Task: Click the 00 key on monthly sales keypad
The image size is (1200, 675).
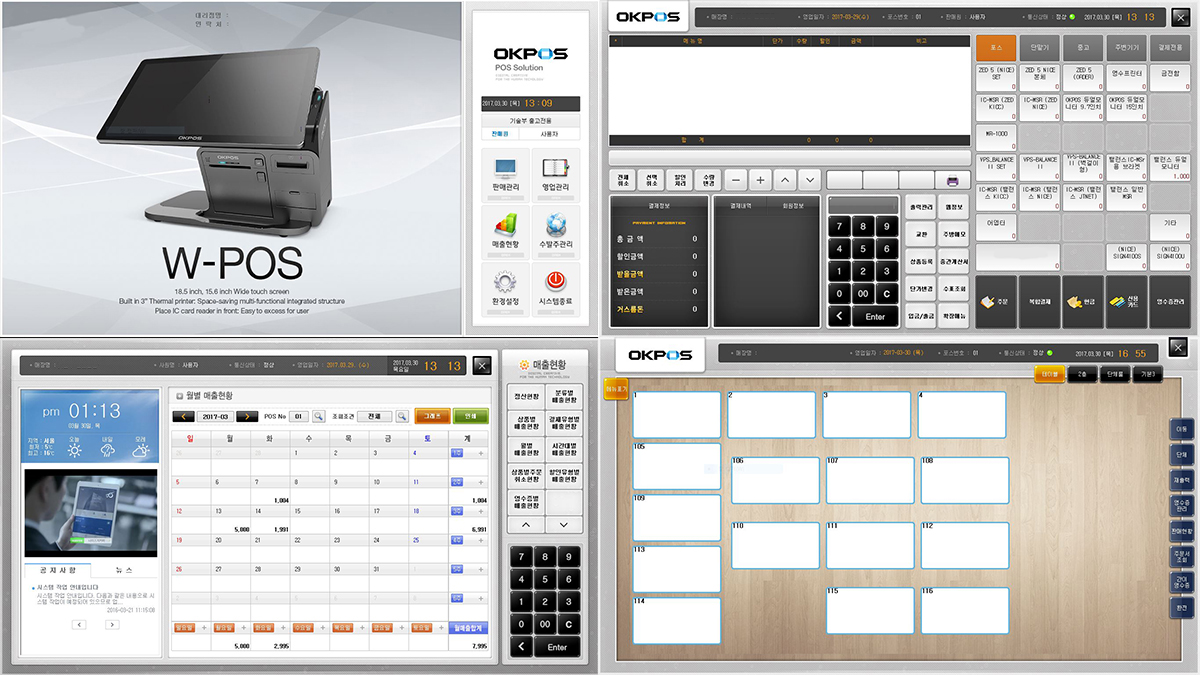Action: point(544,624)
